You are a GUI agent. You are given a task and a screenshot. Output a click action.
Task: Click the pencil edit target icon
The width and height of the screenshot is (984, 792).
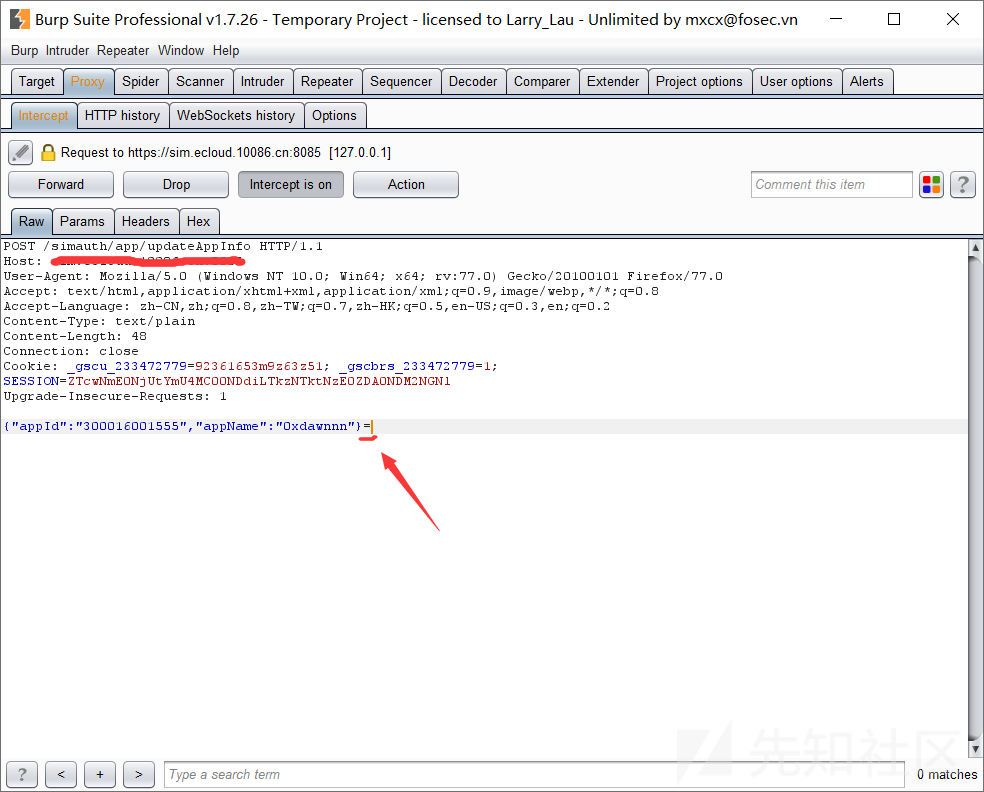pyautogui.click(x=20, y=153)
